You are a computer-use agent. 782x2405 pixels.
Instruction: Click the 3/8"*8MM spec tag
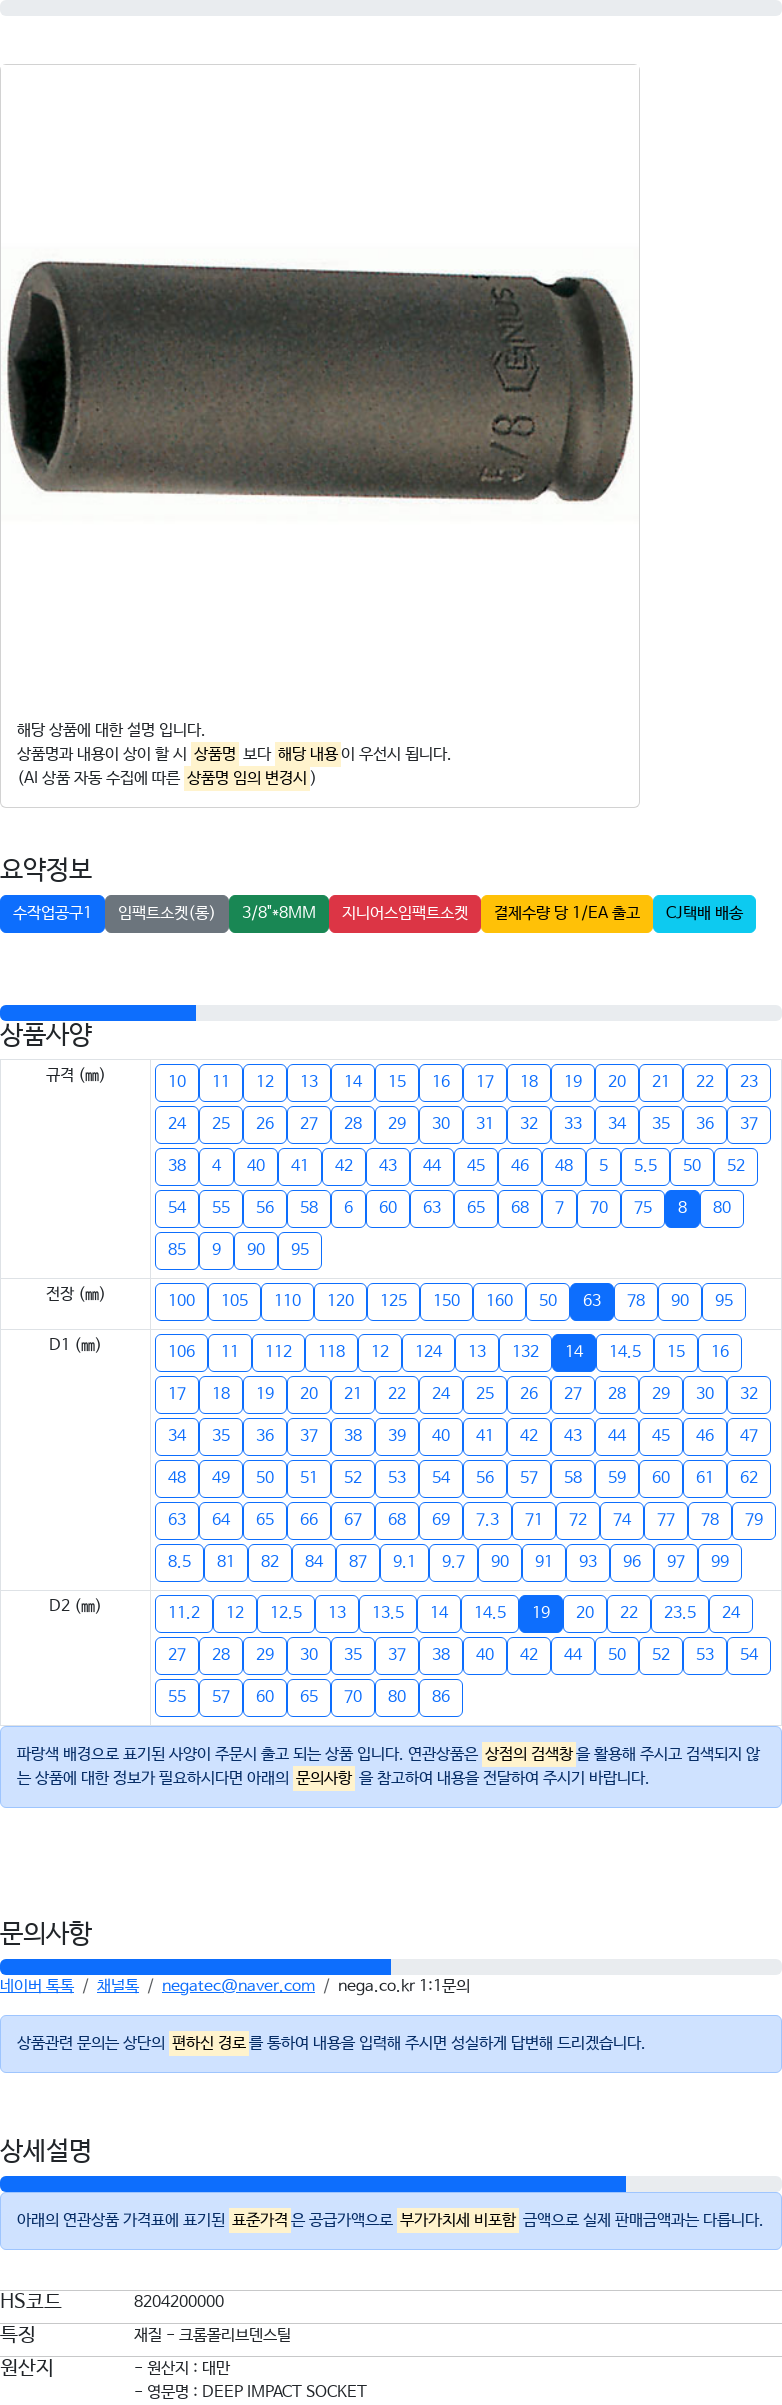(x=279, y=913)
